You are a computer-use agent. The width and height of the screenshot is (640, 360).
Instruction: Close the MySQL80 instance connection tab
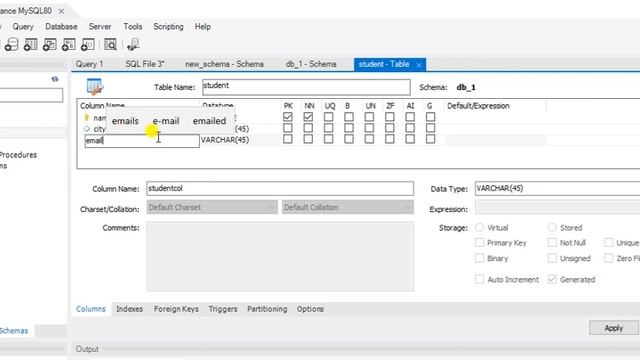[x=61, y=11]
